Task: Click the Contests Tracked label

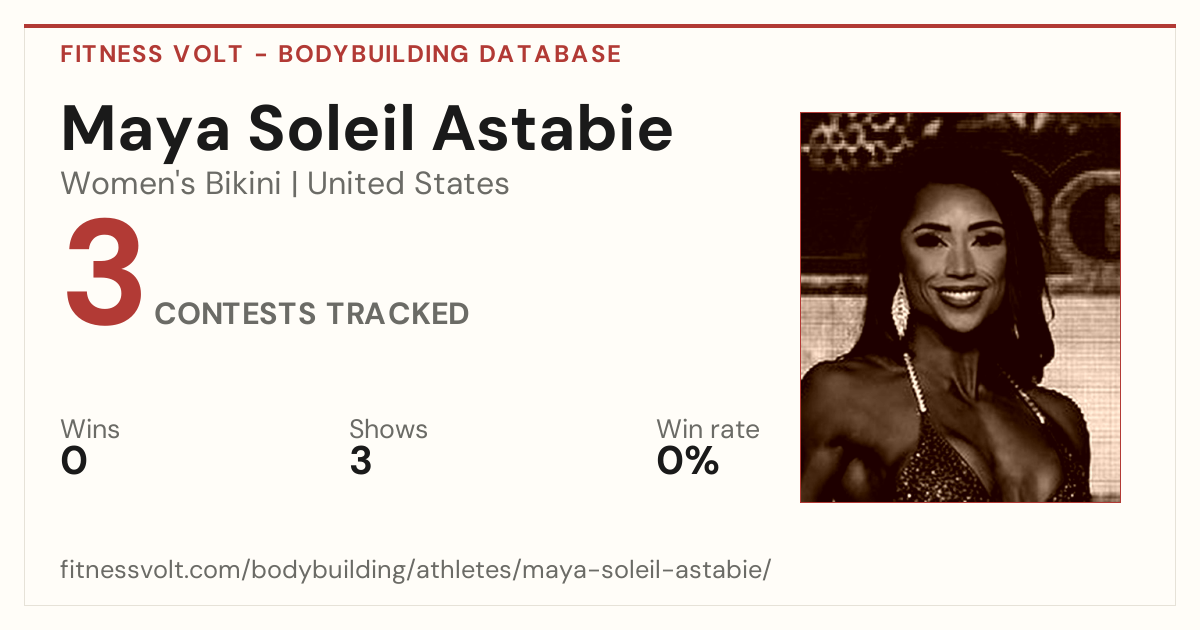Action: [x=312, y=314]
